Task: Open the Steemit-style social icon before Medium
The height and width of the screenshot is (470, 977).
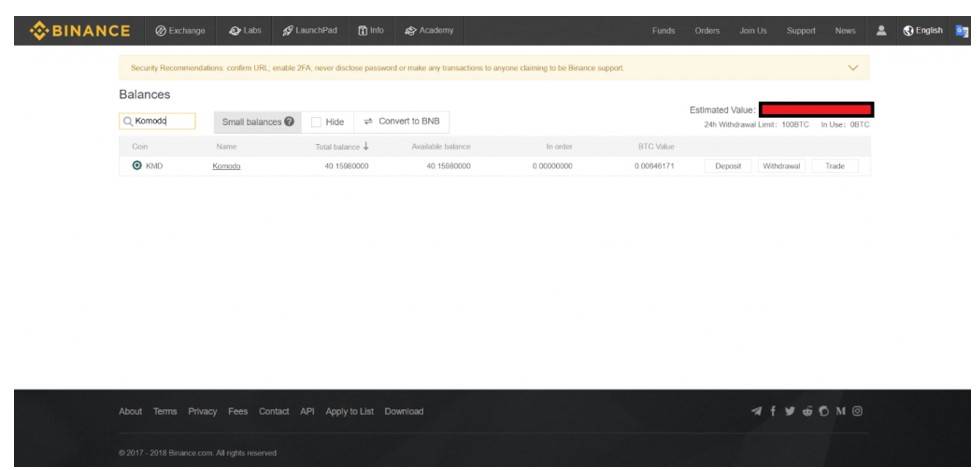Action: tap(824, 411)
